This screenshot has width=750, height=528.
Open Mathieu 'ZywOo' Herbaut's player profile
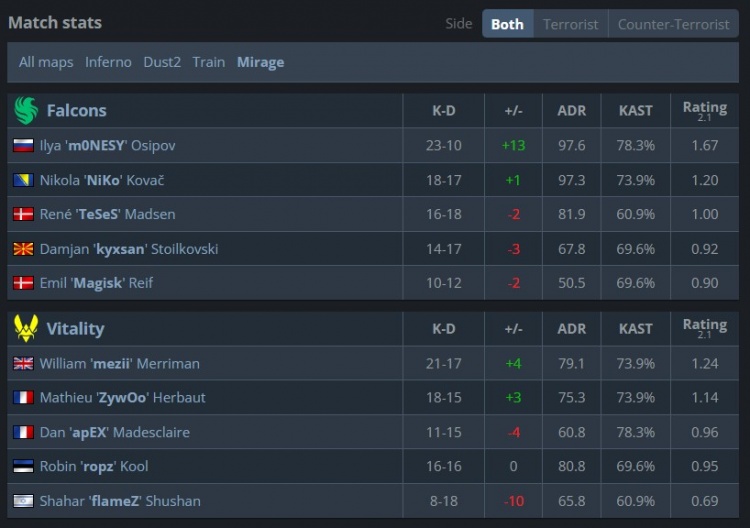coord(122,398)
